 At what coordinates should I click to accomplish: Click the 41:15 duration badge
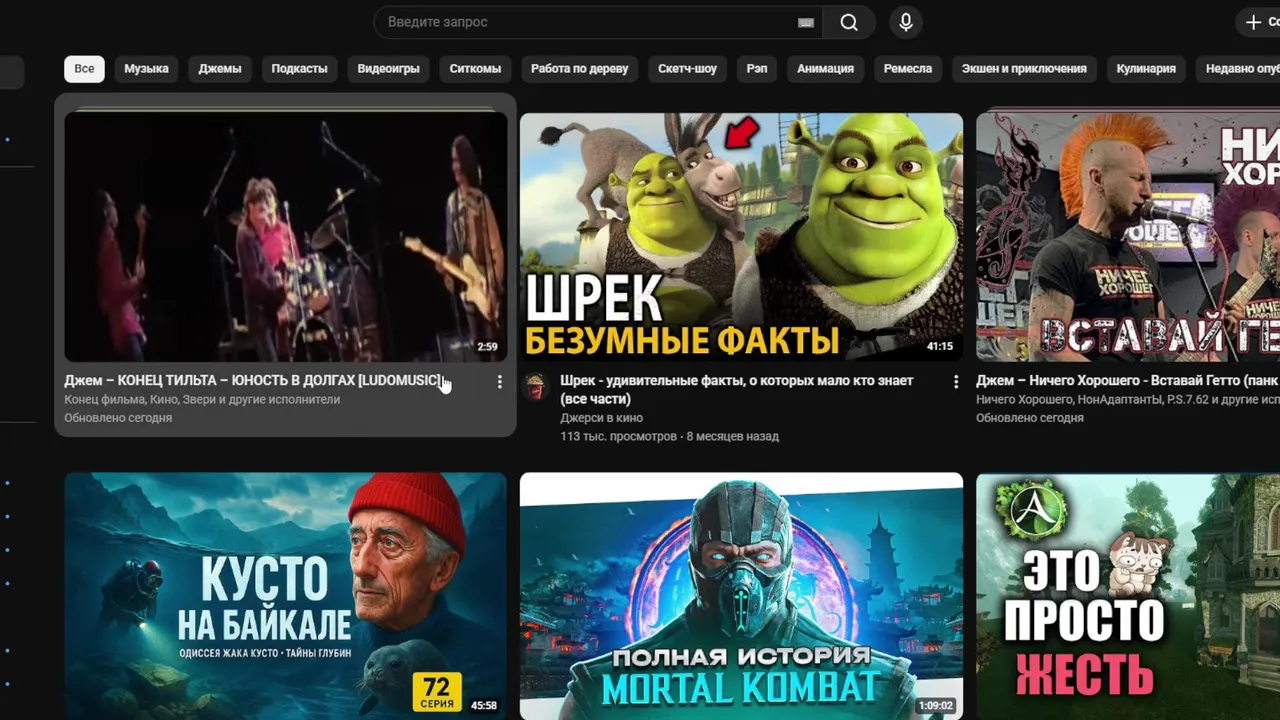(940, 347)
